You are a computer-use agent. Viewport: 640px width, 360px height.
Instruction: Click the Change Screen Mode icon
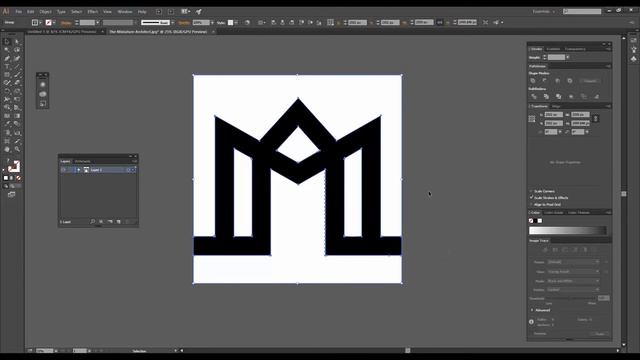point(11,195)
